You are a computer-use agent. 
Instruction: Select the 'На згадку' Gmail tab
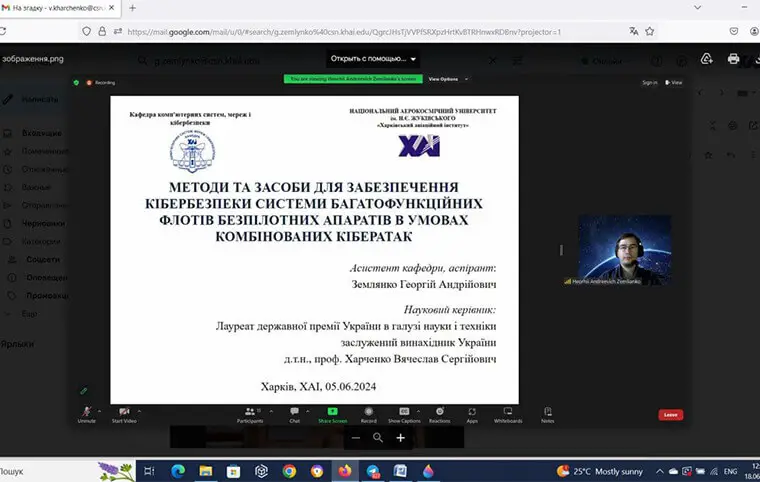pyautogui.click(x=58, y=8)
